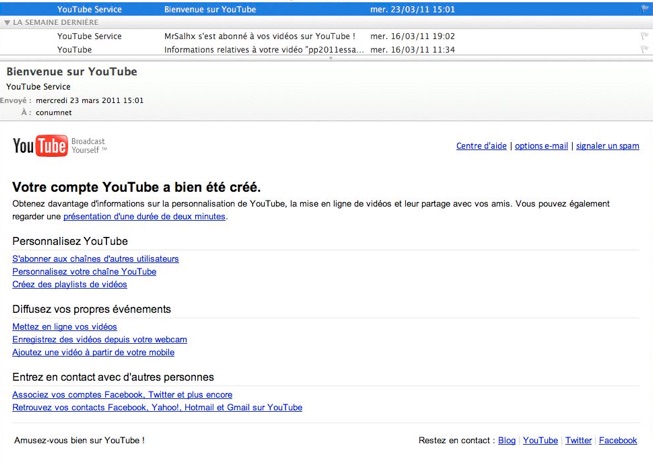Click the date mer. 16/03/11 11:34

coord(412,50)
